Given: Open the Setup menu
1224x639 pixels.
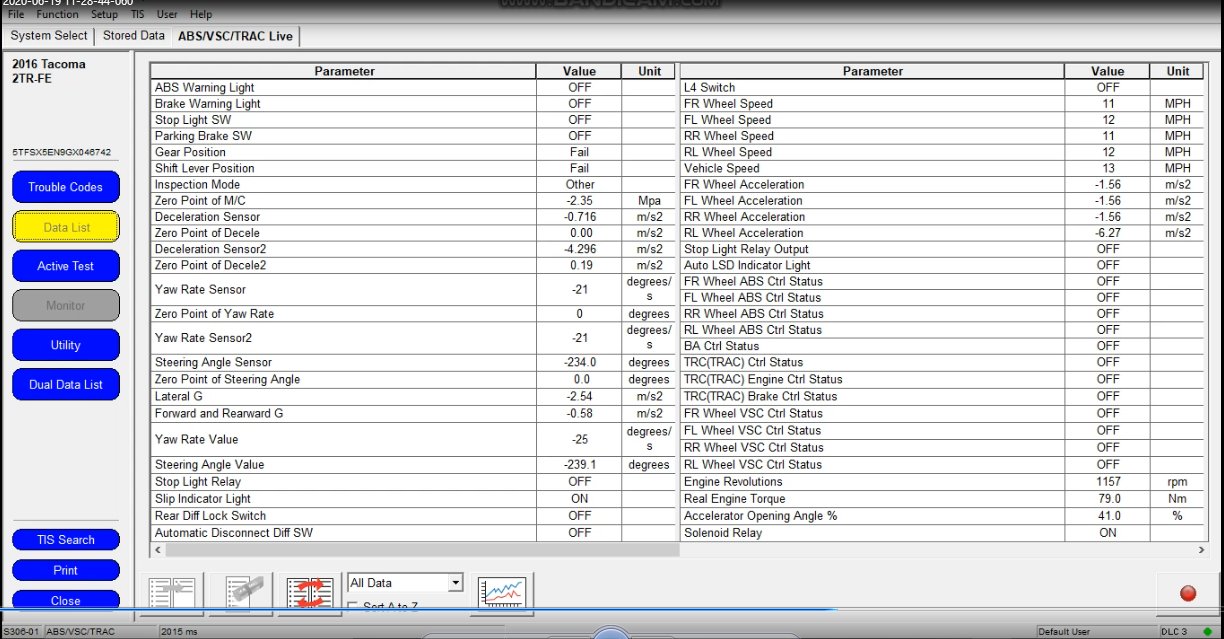Looking at the screenshot, I should pyautogui.click(x=104, y=15).
